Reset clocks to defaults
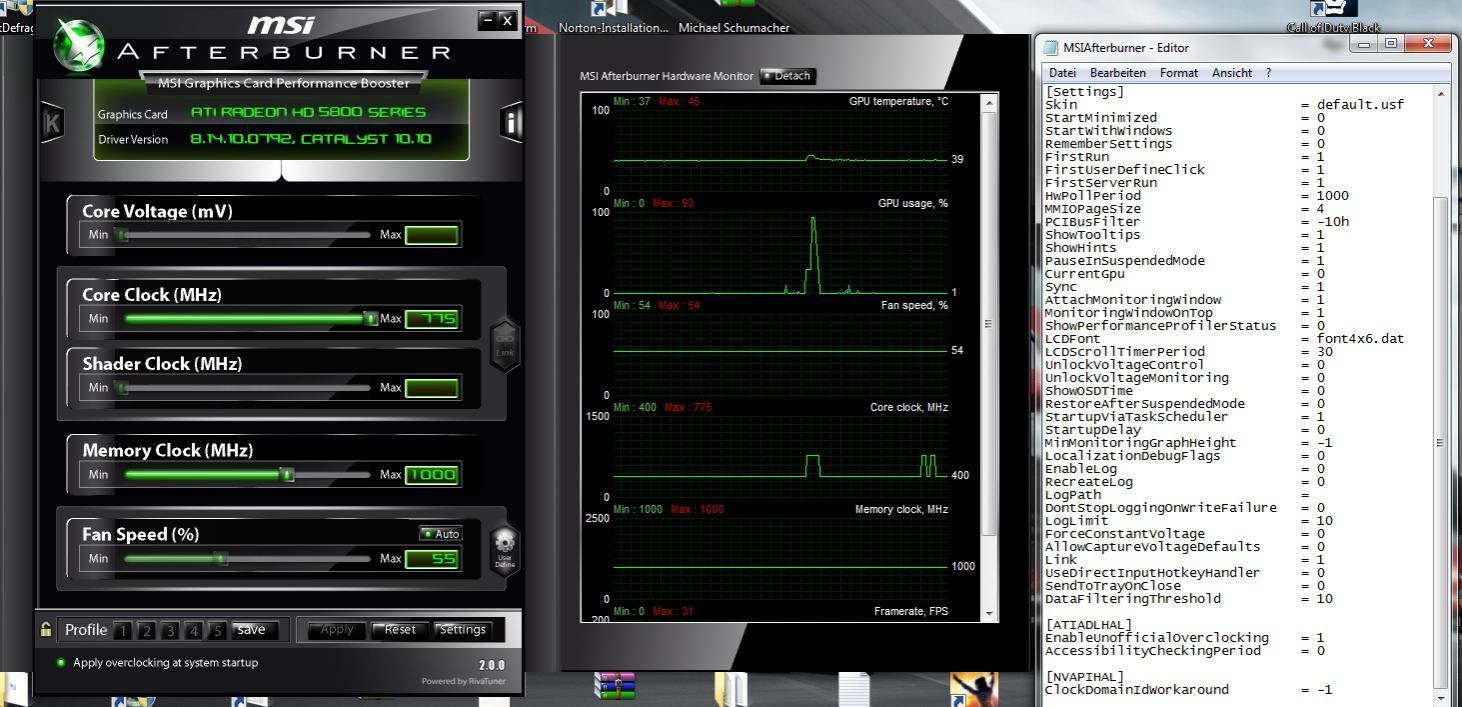 tap(399, 630)
